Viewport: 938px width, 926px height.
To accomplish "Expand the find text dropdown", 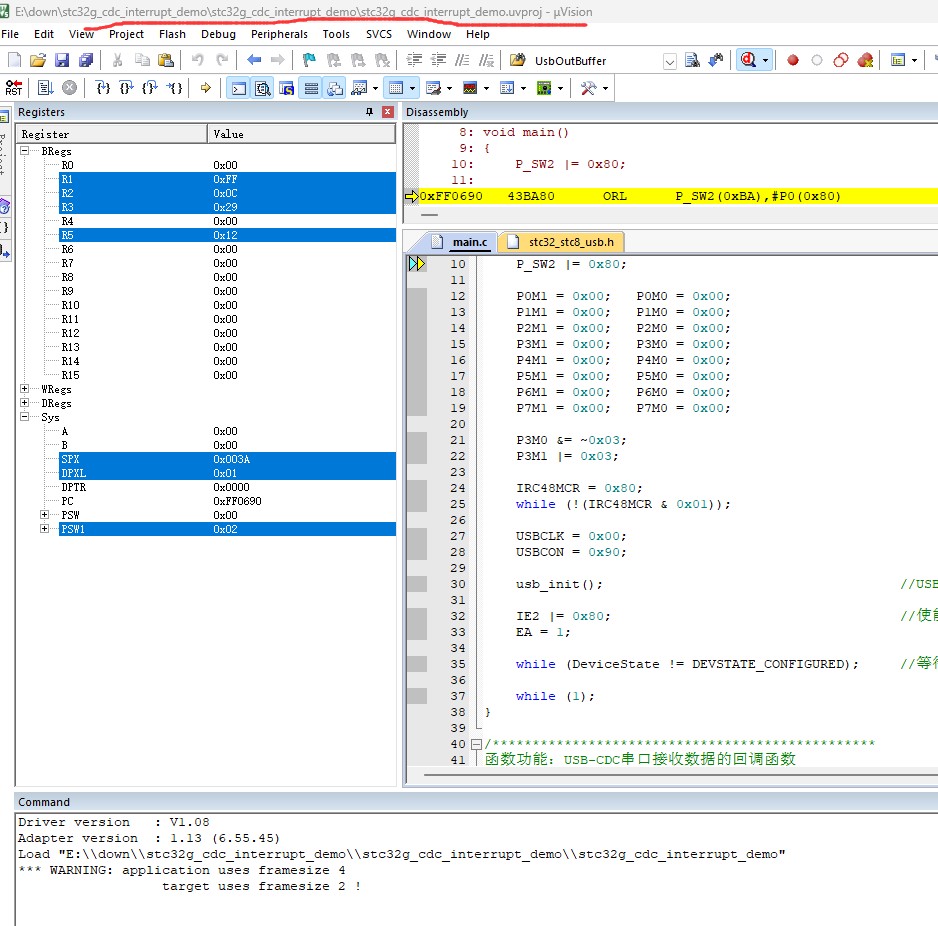I will (670, 61).
